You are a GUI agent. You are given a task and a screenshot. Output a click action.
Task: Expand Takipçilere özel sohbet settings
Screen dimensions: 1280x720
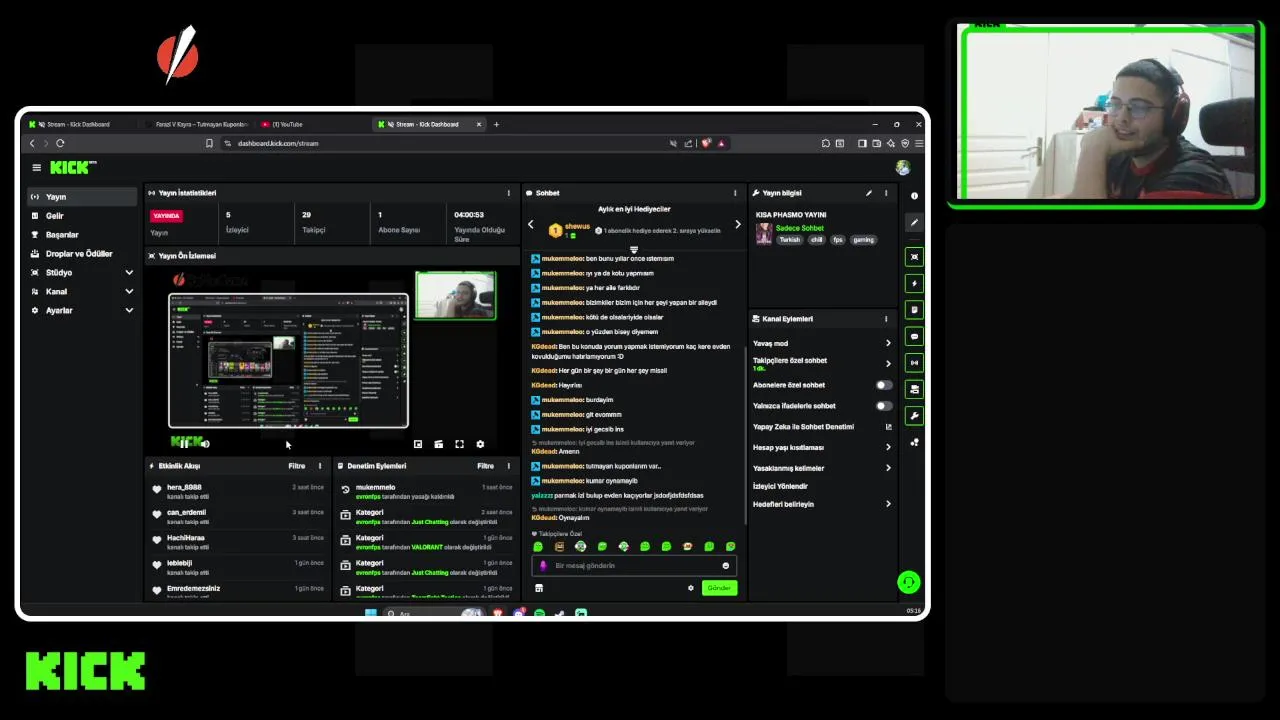click(822, 363)
